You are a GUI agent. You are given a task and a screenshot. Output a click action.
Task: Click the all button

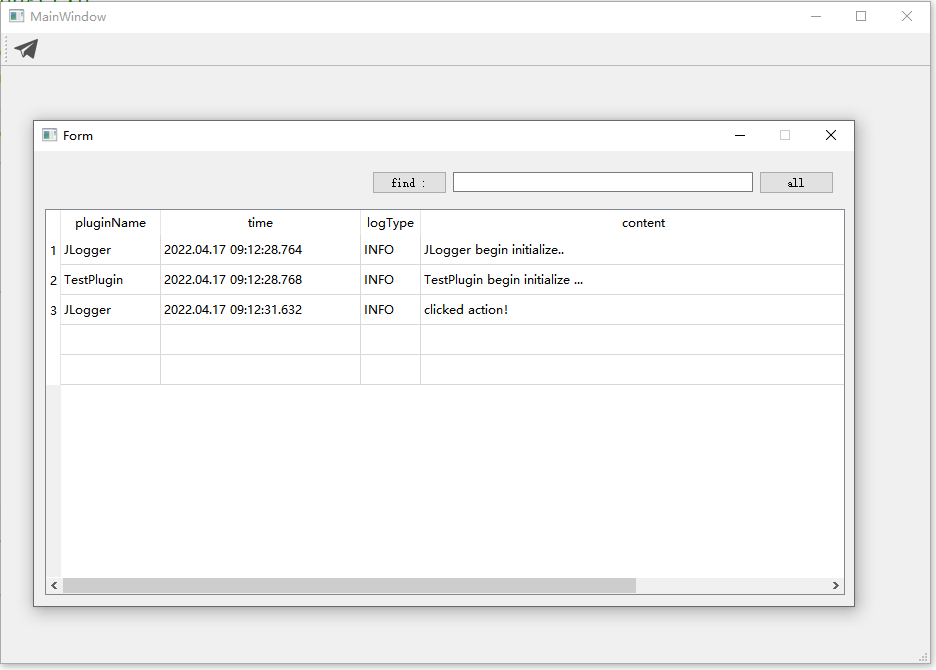(796, 183)
